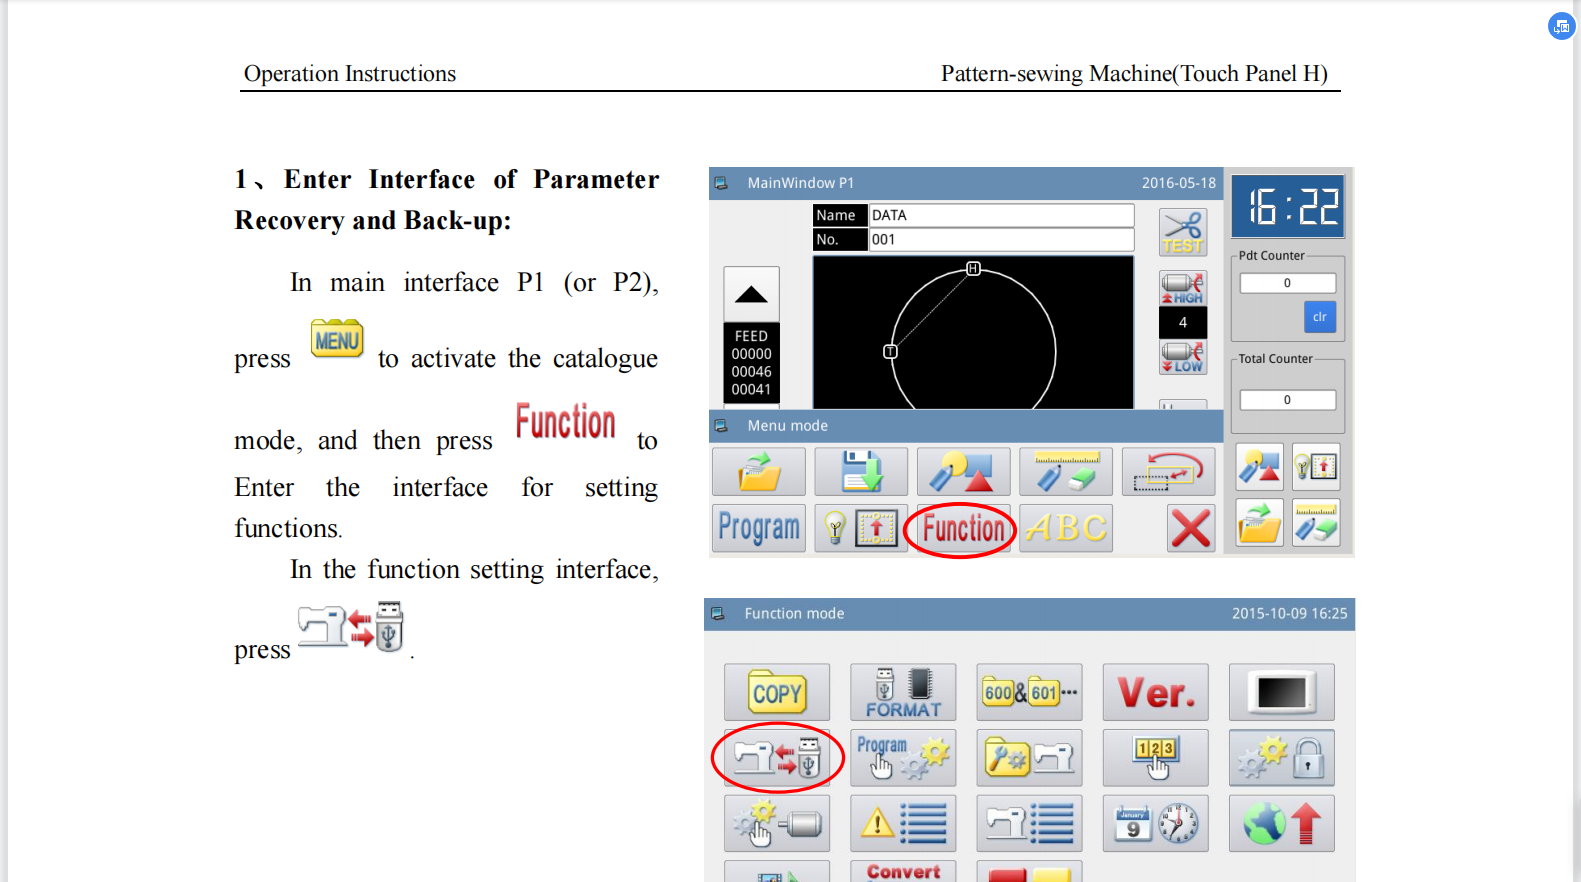The image size is (1581, 882).
Task: Click the Pattern-sewing Machine(Touch Panel H) header
Action: (1134, 74)
